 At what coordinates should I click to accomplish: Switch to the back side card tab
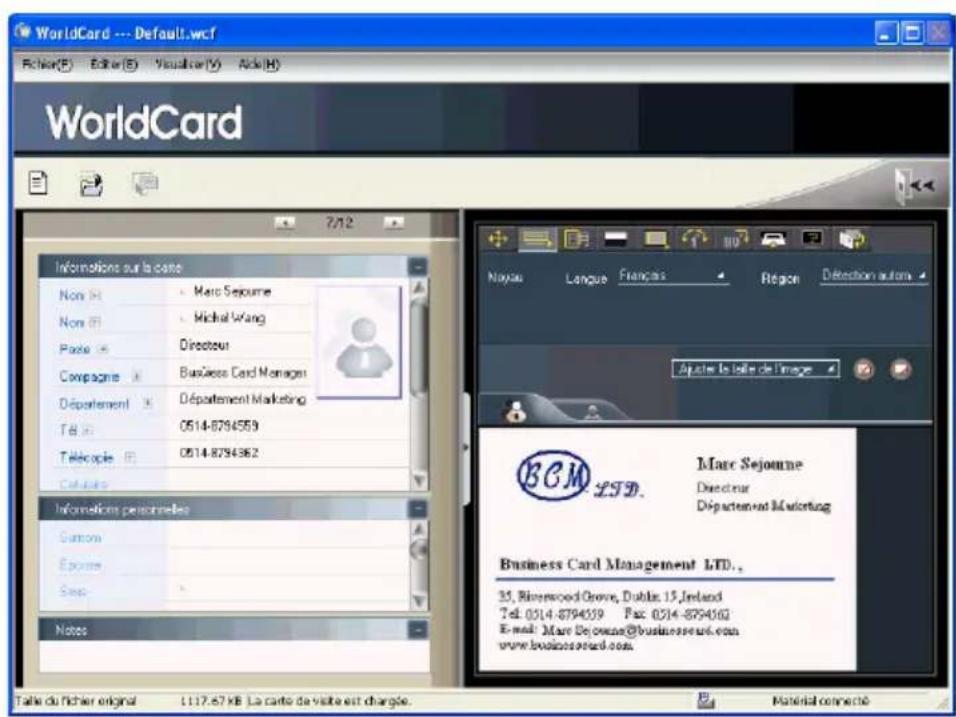point(591,412)
